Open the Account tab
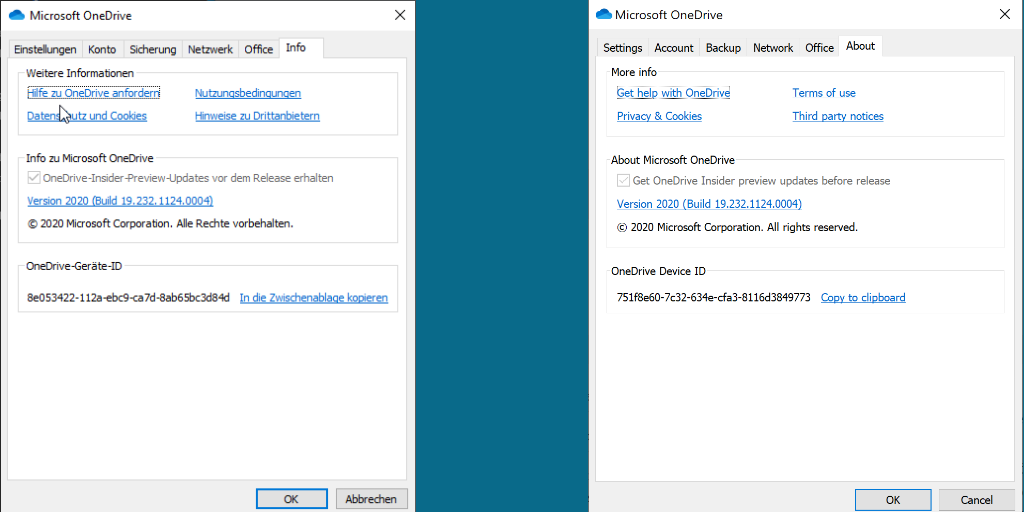The image size is (1024, 512). [673, 48]
